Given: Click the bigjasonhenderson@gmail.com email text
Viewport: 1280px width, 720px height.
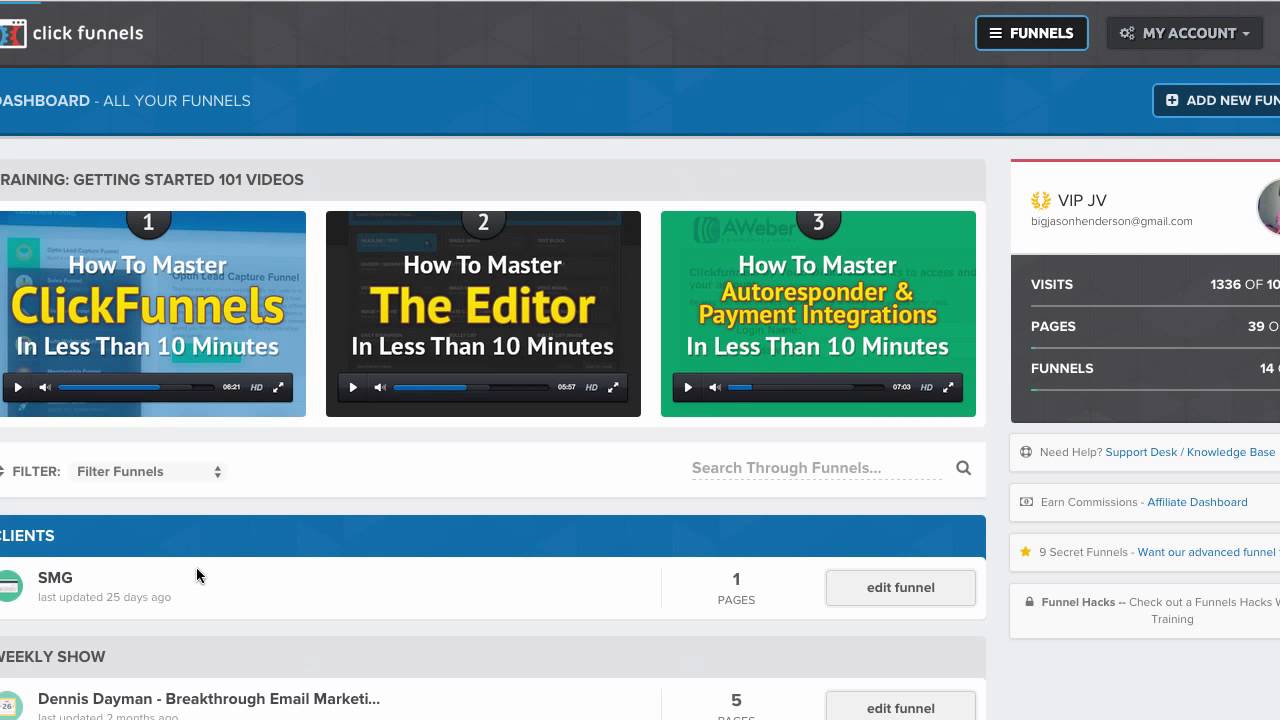Looking at the screenshot, I should pyautogui.click(x=1111, y=221).
